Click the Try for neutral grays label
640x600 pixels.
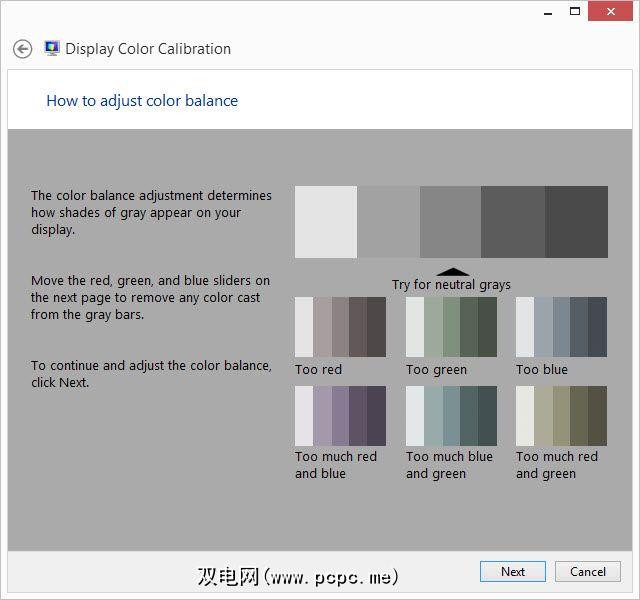coord(451,285)
